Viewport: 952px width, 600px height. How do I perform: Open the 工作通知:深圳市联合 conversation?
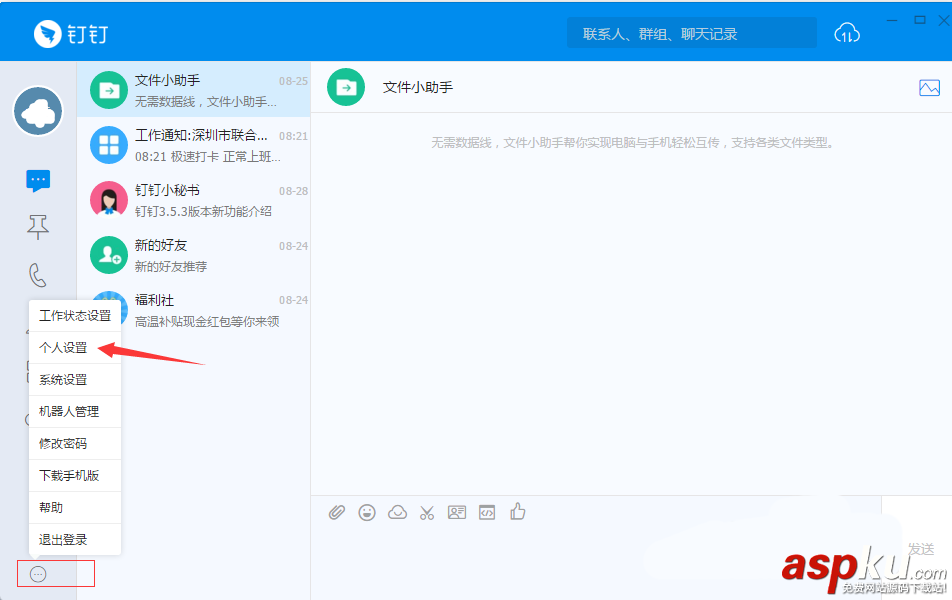click(194, 145)
